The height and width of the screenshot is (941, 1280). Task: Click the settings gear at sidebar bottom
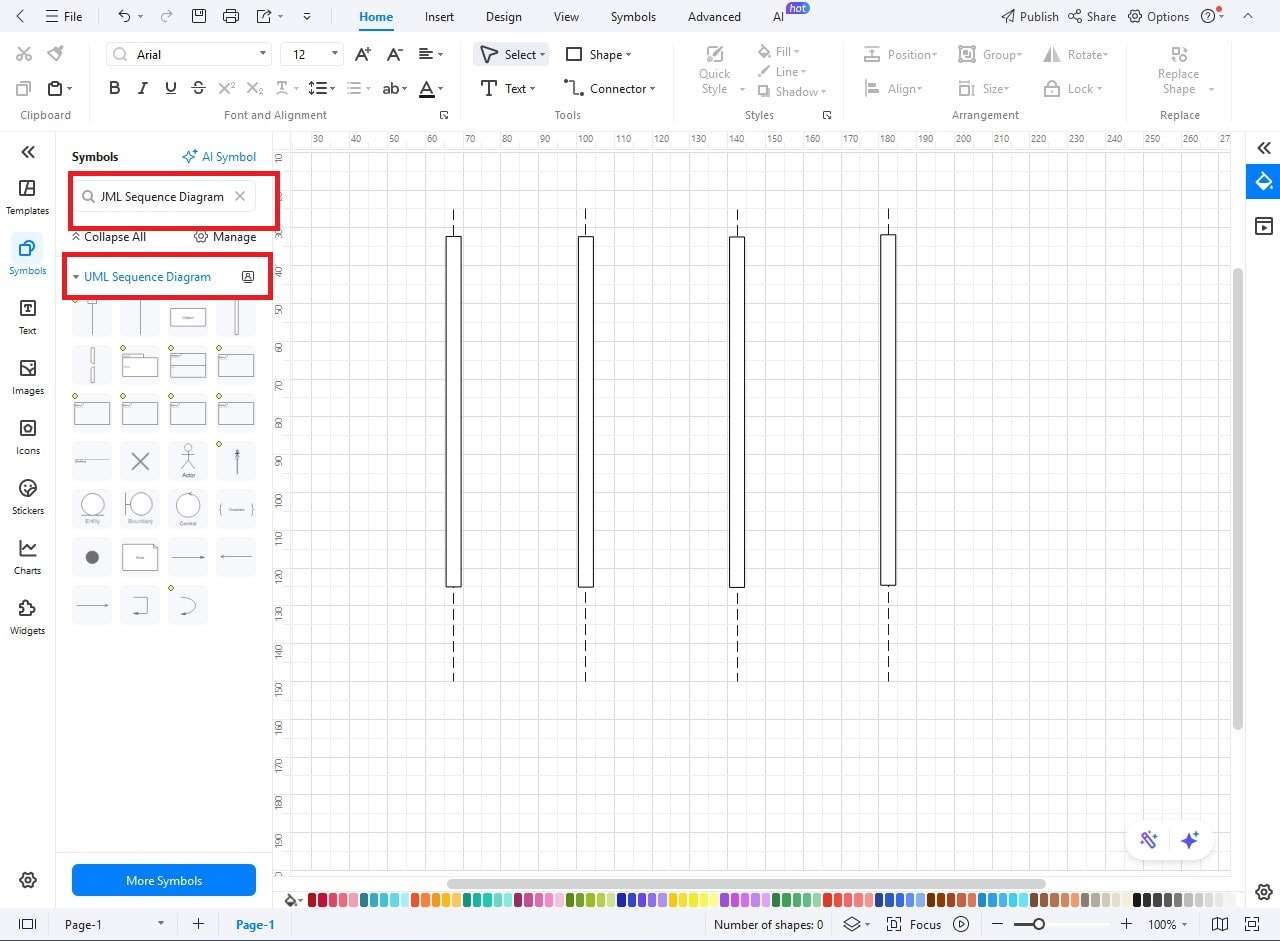click(x=28, y=880)
